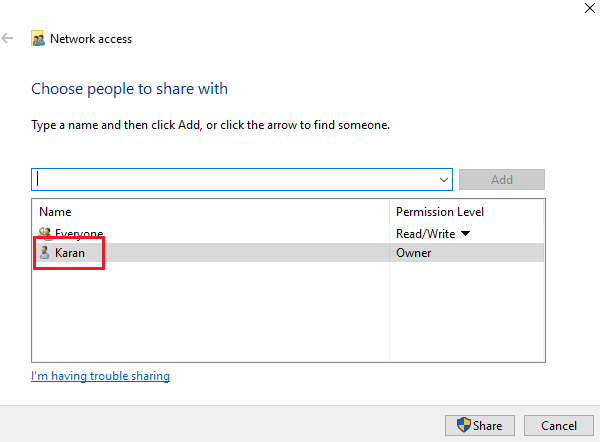
Task: Click the back arrow in the header
Action: point(9,39)
